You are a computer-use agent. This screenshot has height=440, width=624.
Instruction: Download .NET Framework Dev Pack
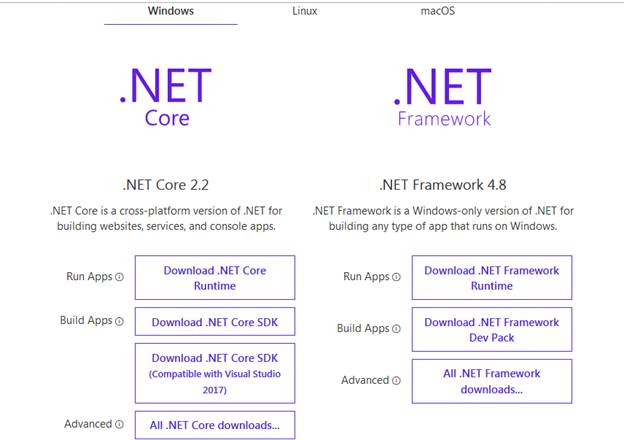click(492, 329)
